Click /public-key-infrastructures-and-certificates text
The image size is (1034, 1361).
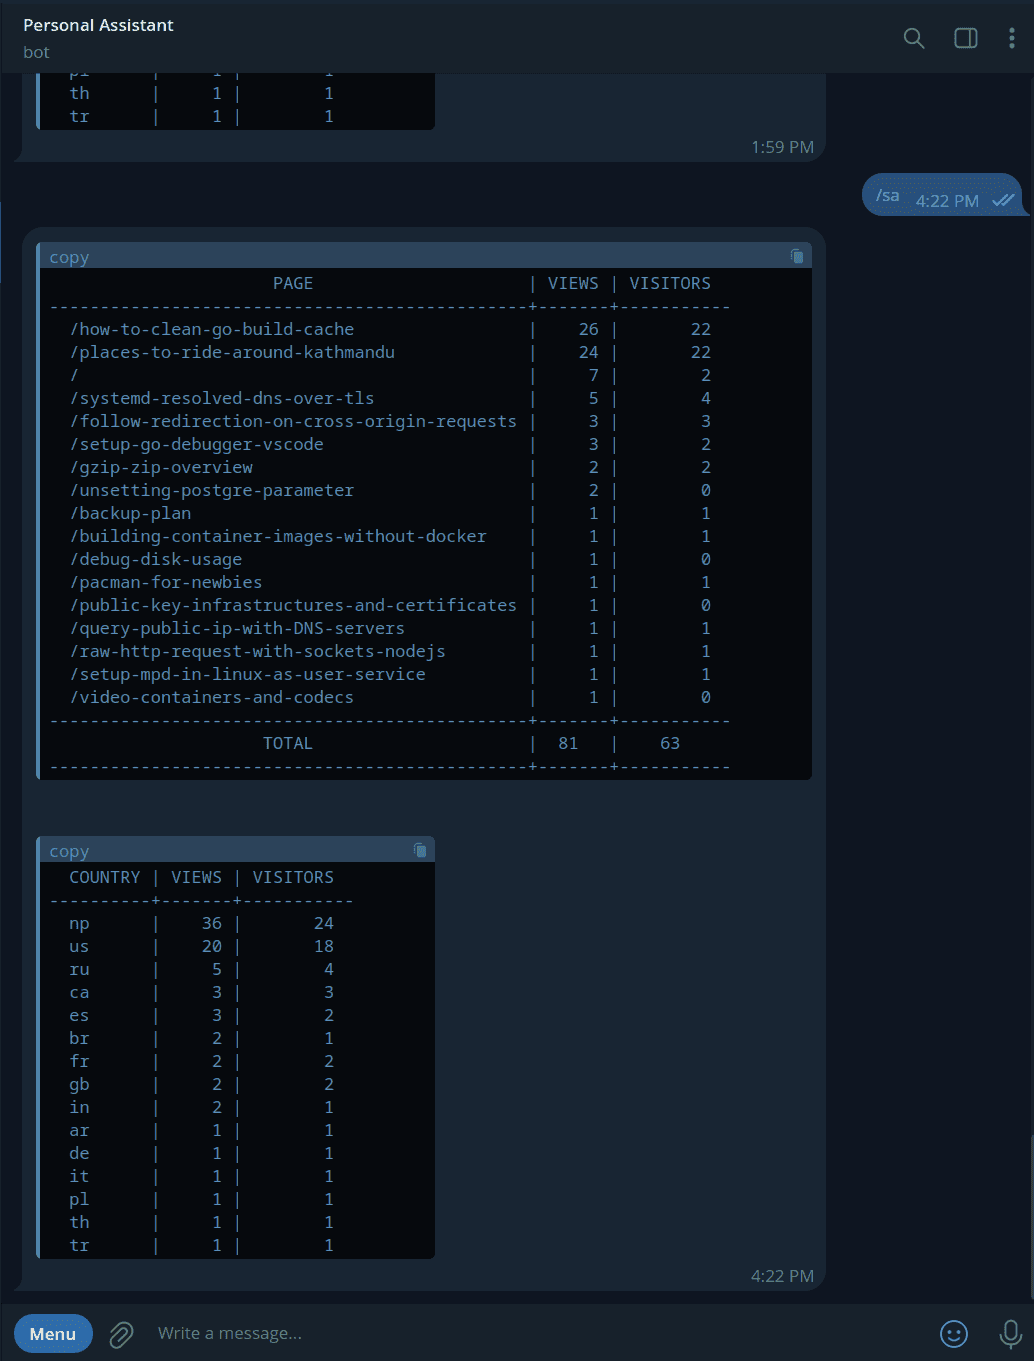293,605
